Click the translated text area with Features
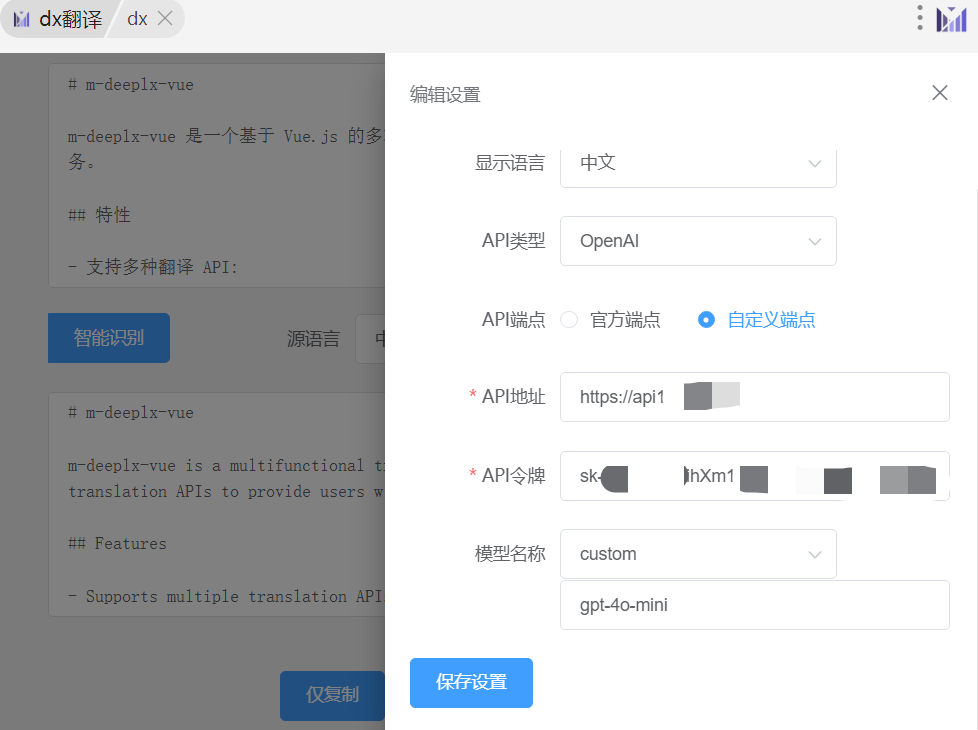 (x=217, y=504)
